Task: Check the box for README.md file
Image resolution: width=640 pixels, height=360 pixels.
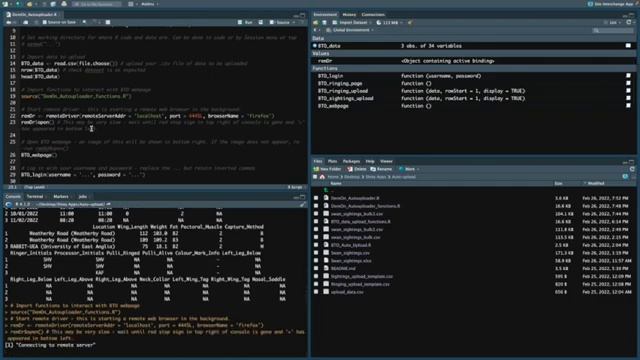Action: 316,269
